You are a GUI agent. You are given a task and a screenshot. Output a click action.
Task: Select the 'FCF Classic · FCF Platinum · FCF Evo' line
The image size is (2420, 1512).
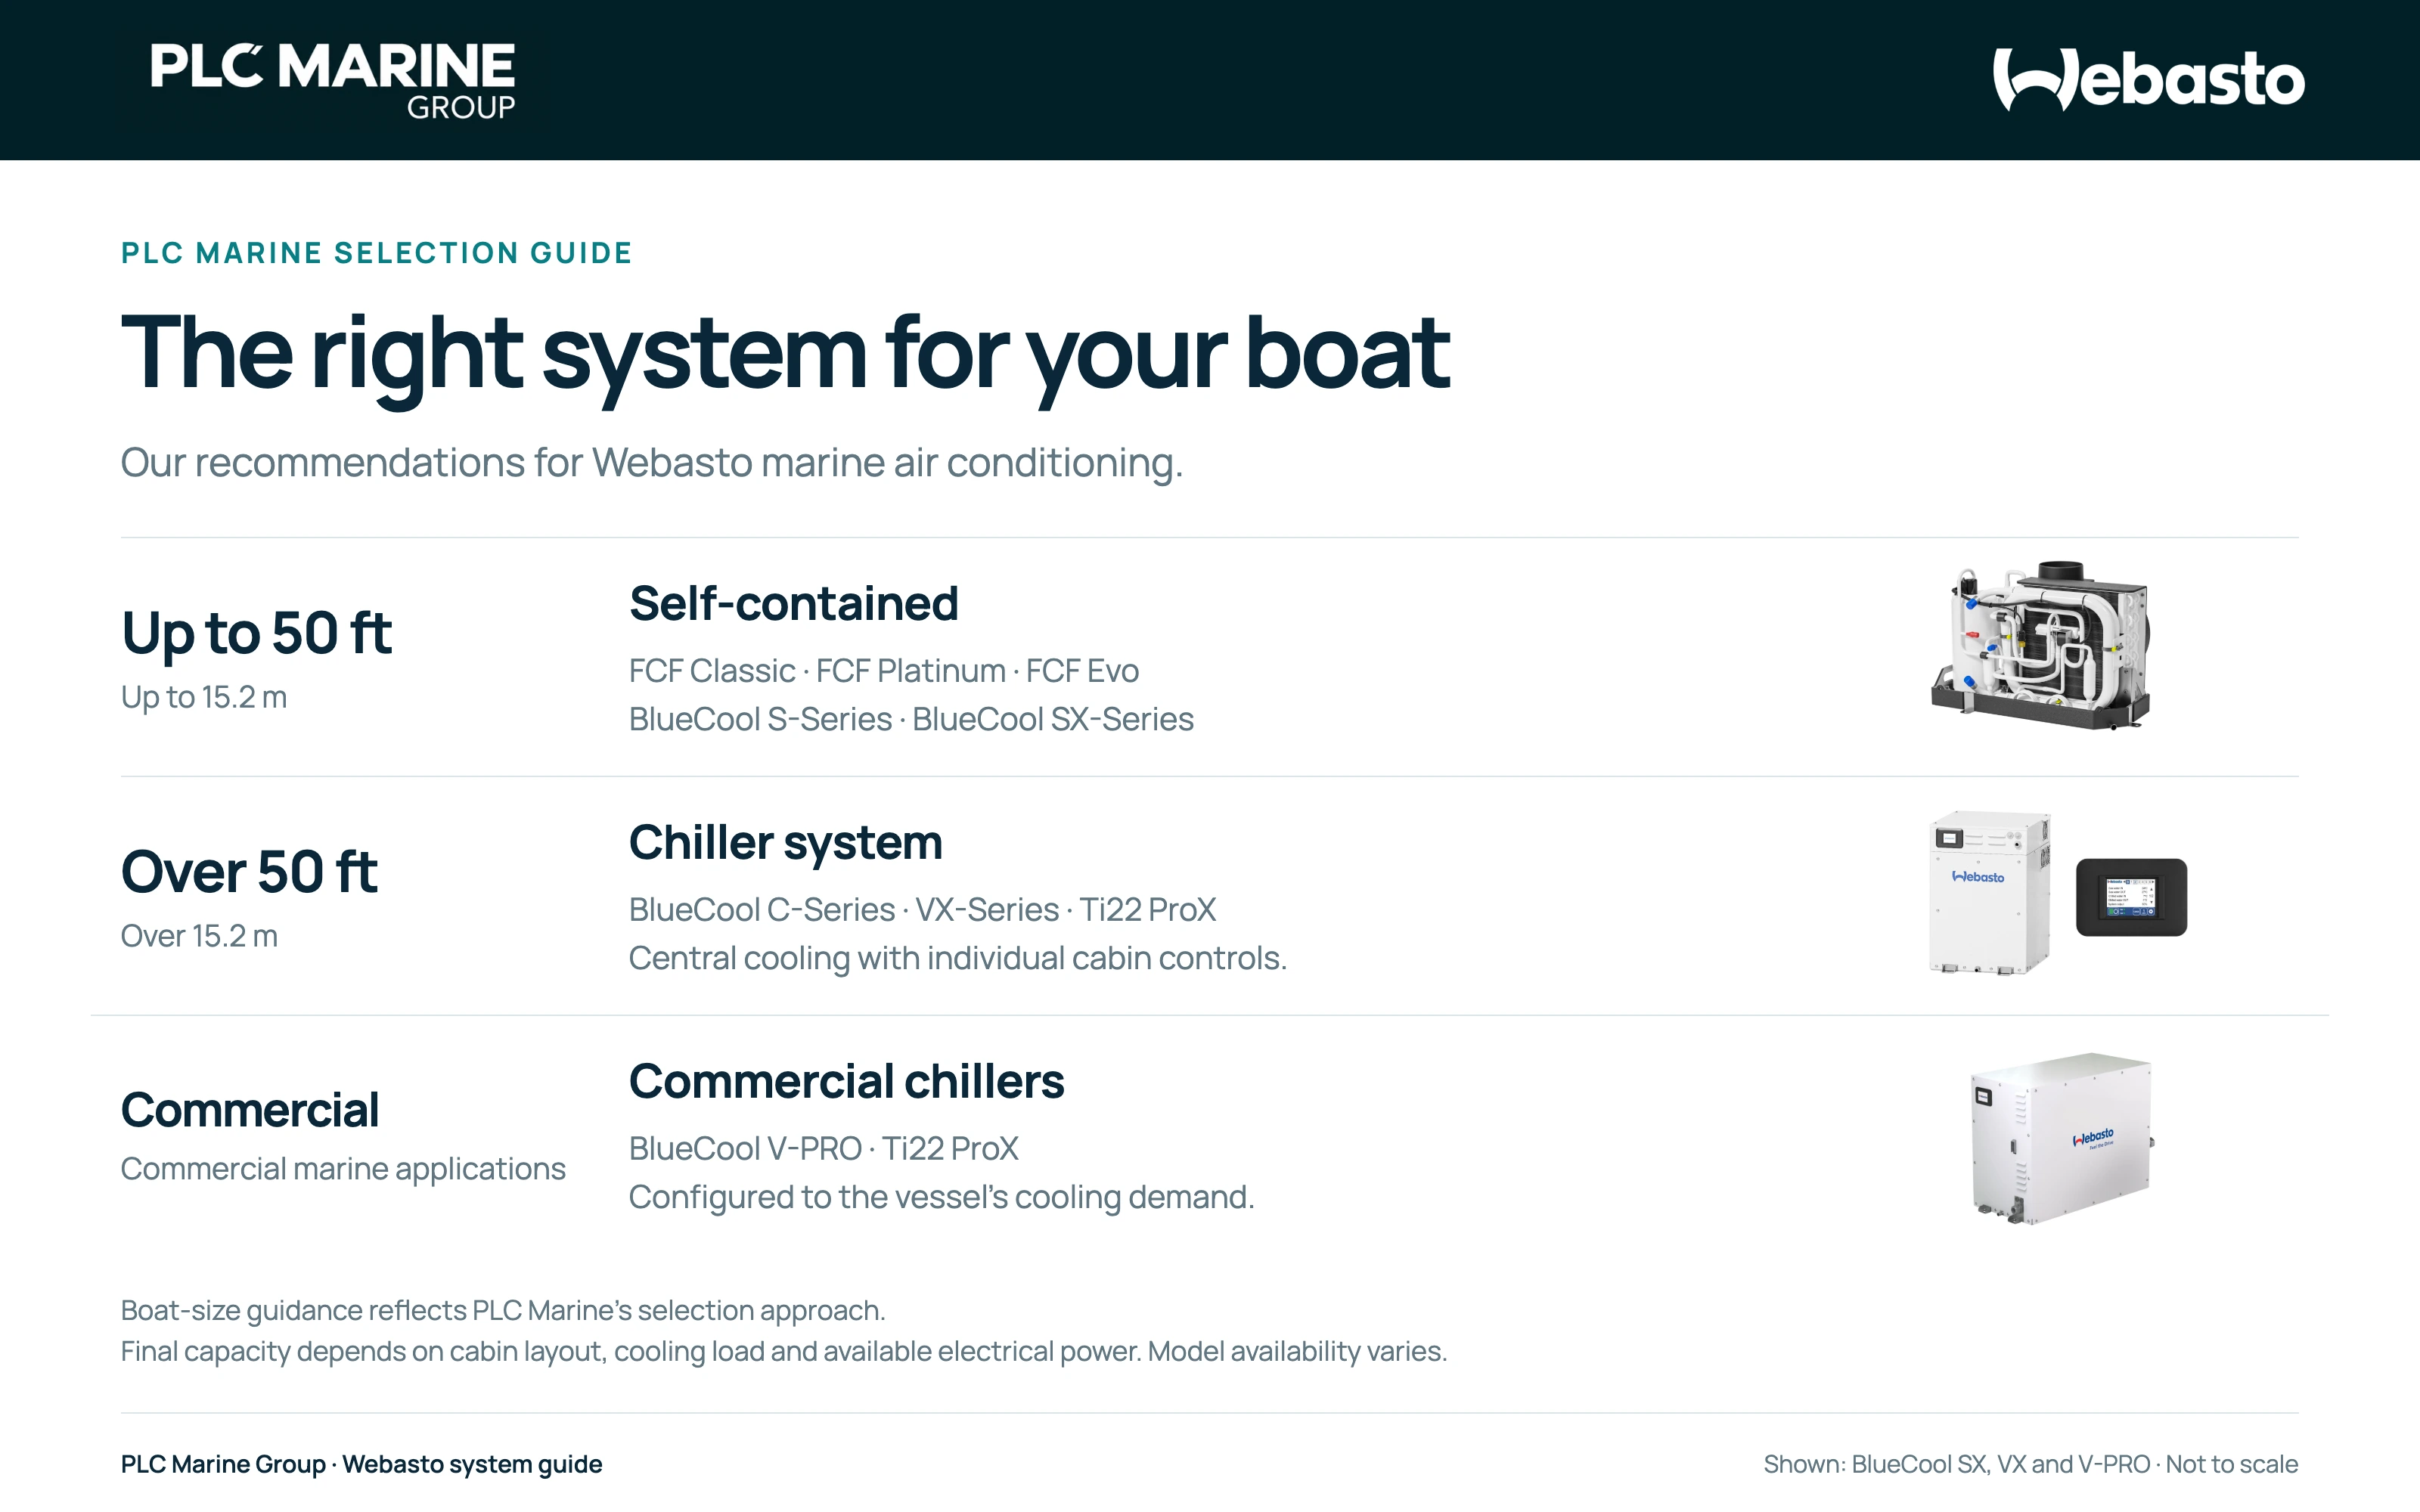(x=884, y=671)
